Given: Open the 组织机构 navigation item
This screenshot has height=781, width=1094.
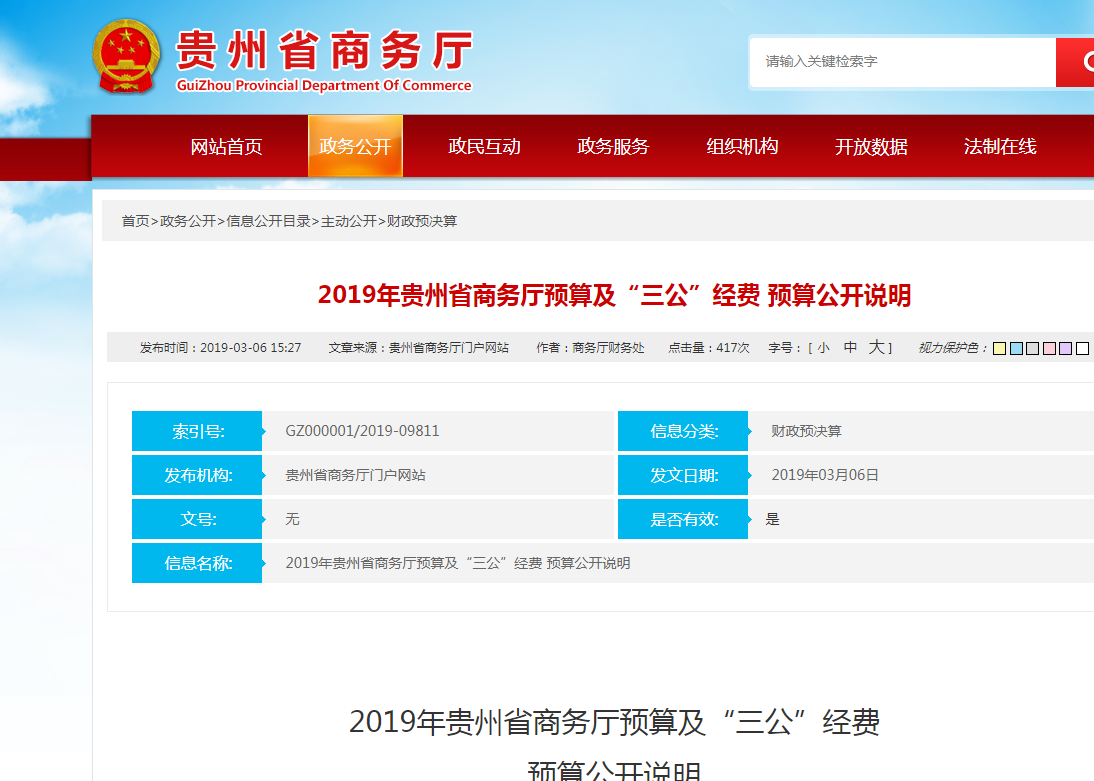Looking at the screenshot, I should tap(742, 147).
